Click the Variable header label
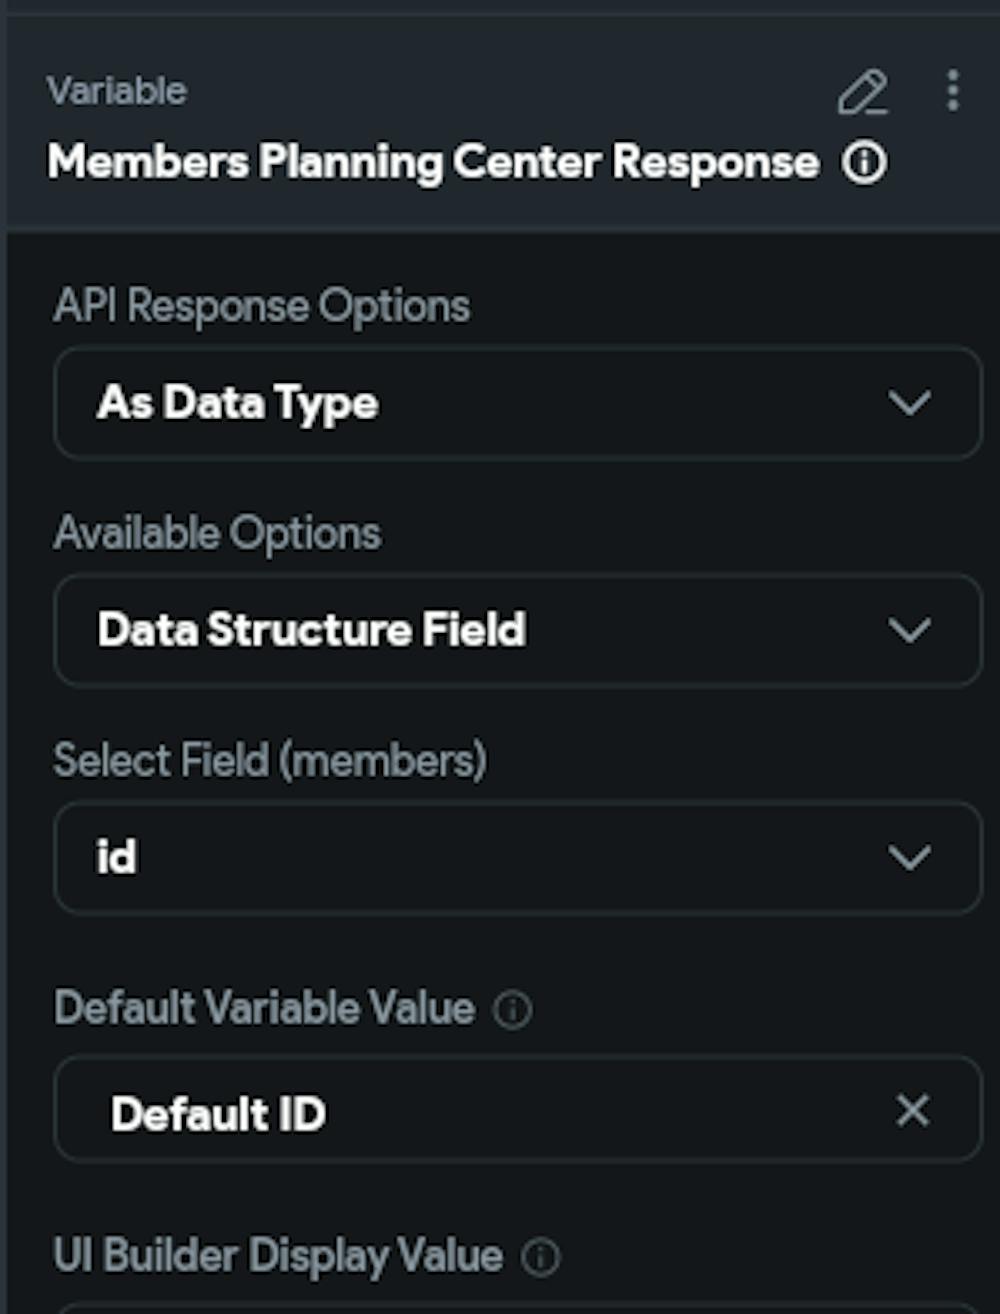 tap(116, 91)
